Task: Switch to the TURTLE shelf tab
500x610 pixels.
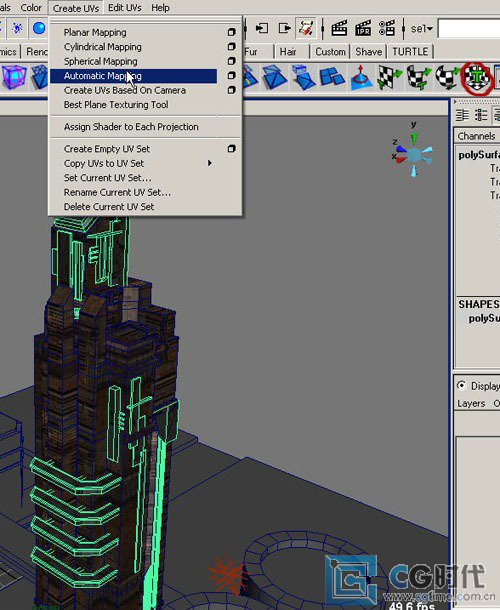Action: click(x=410, y=51)
